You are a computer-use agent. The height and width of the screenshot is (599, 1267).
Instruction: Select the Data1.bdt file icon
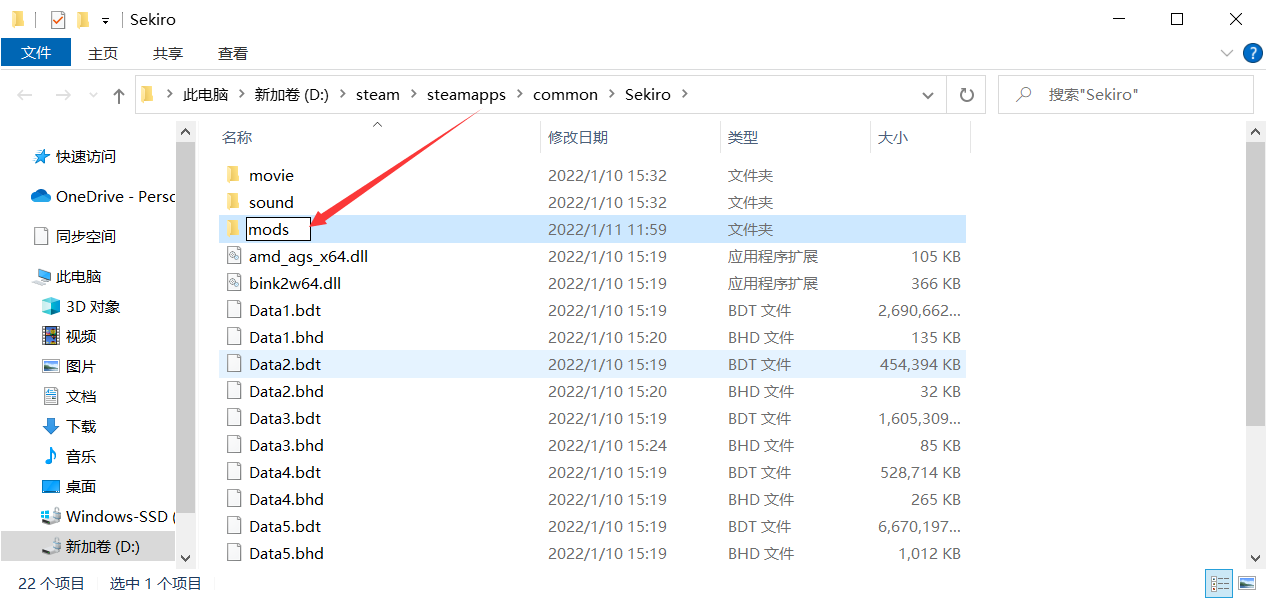point(234,310)
